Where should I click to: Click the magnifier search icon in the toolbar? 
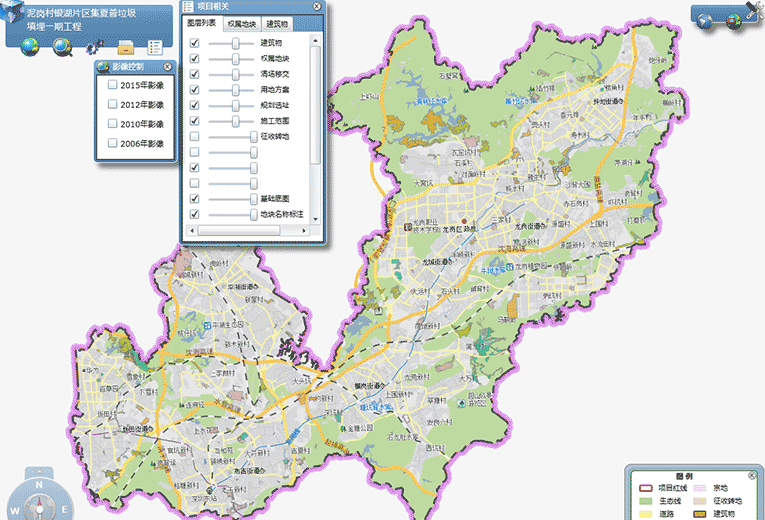pyautogui.click(x=62, y=46)
